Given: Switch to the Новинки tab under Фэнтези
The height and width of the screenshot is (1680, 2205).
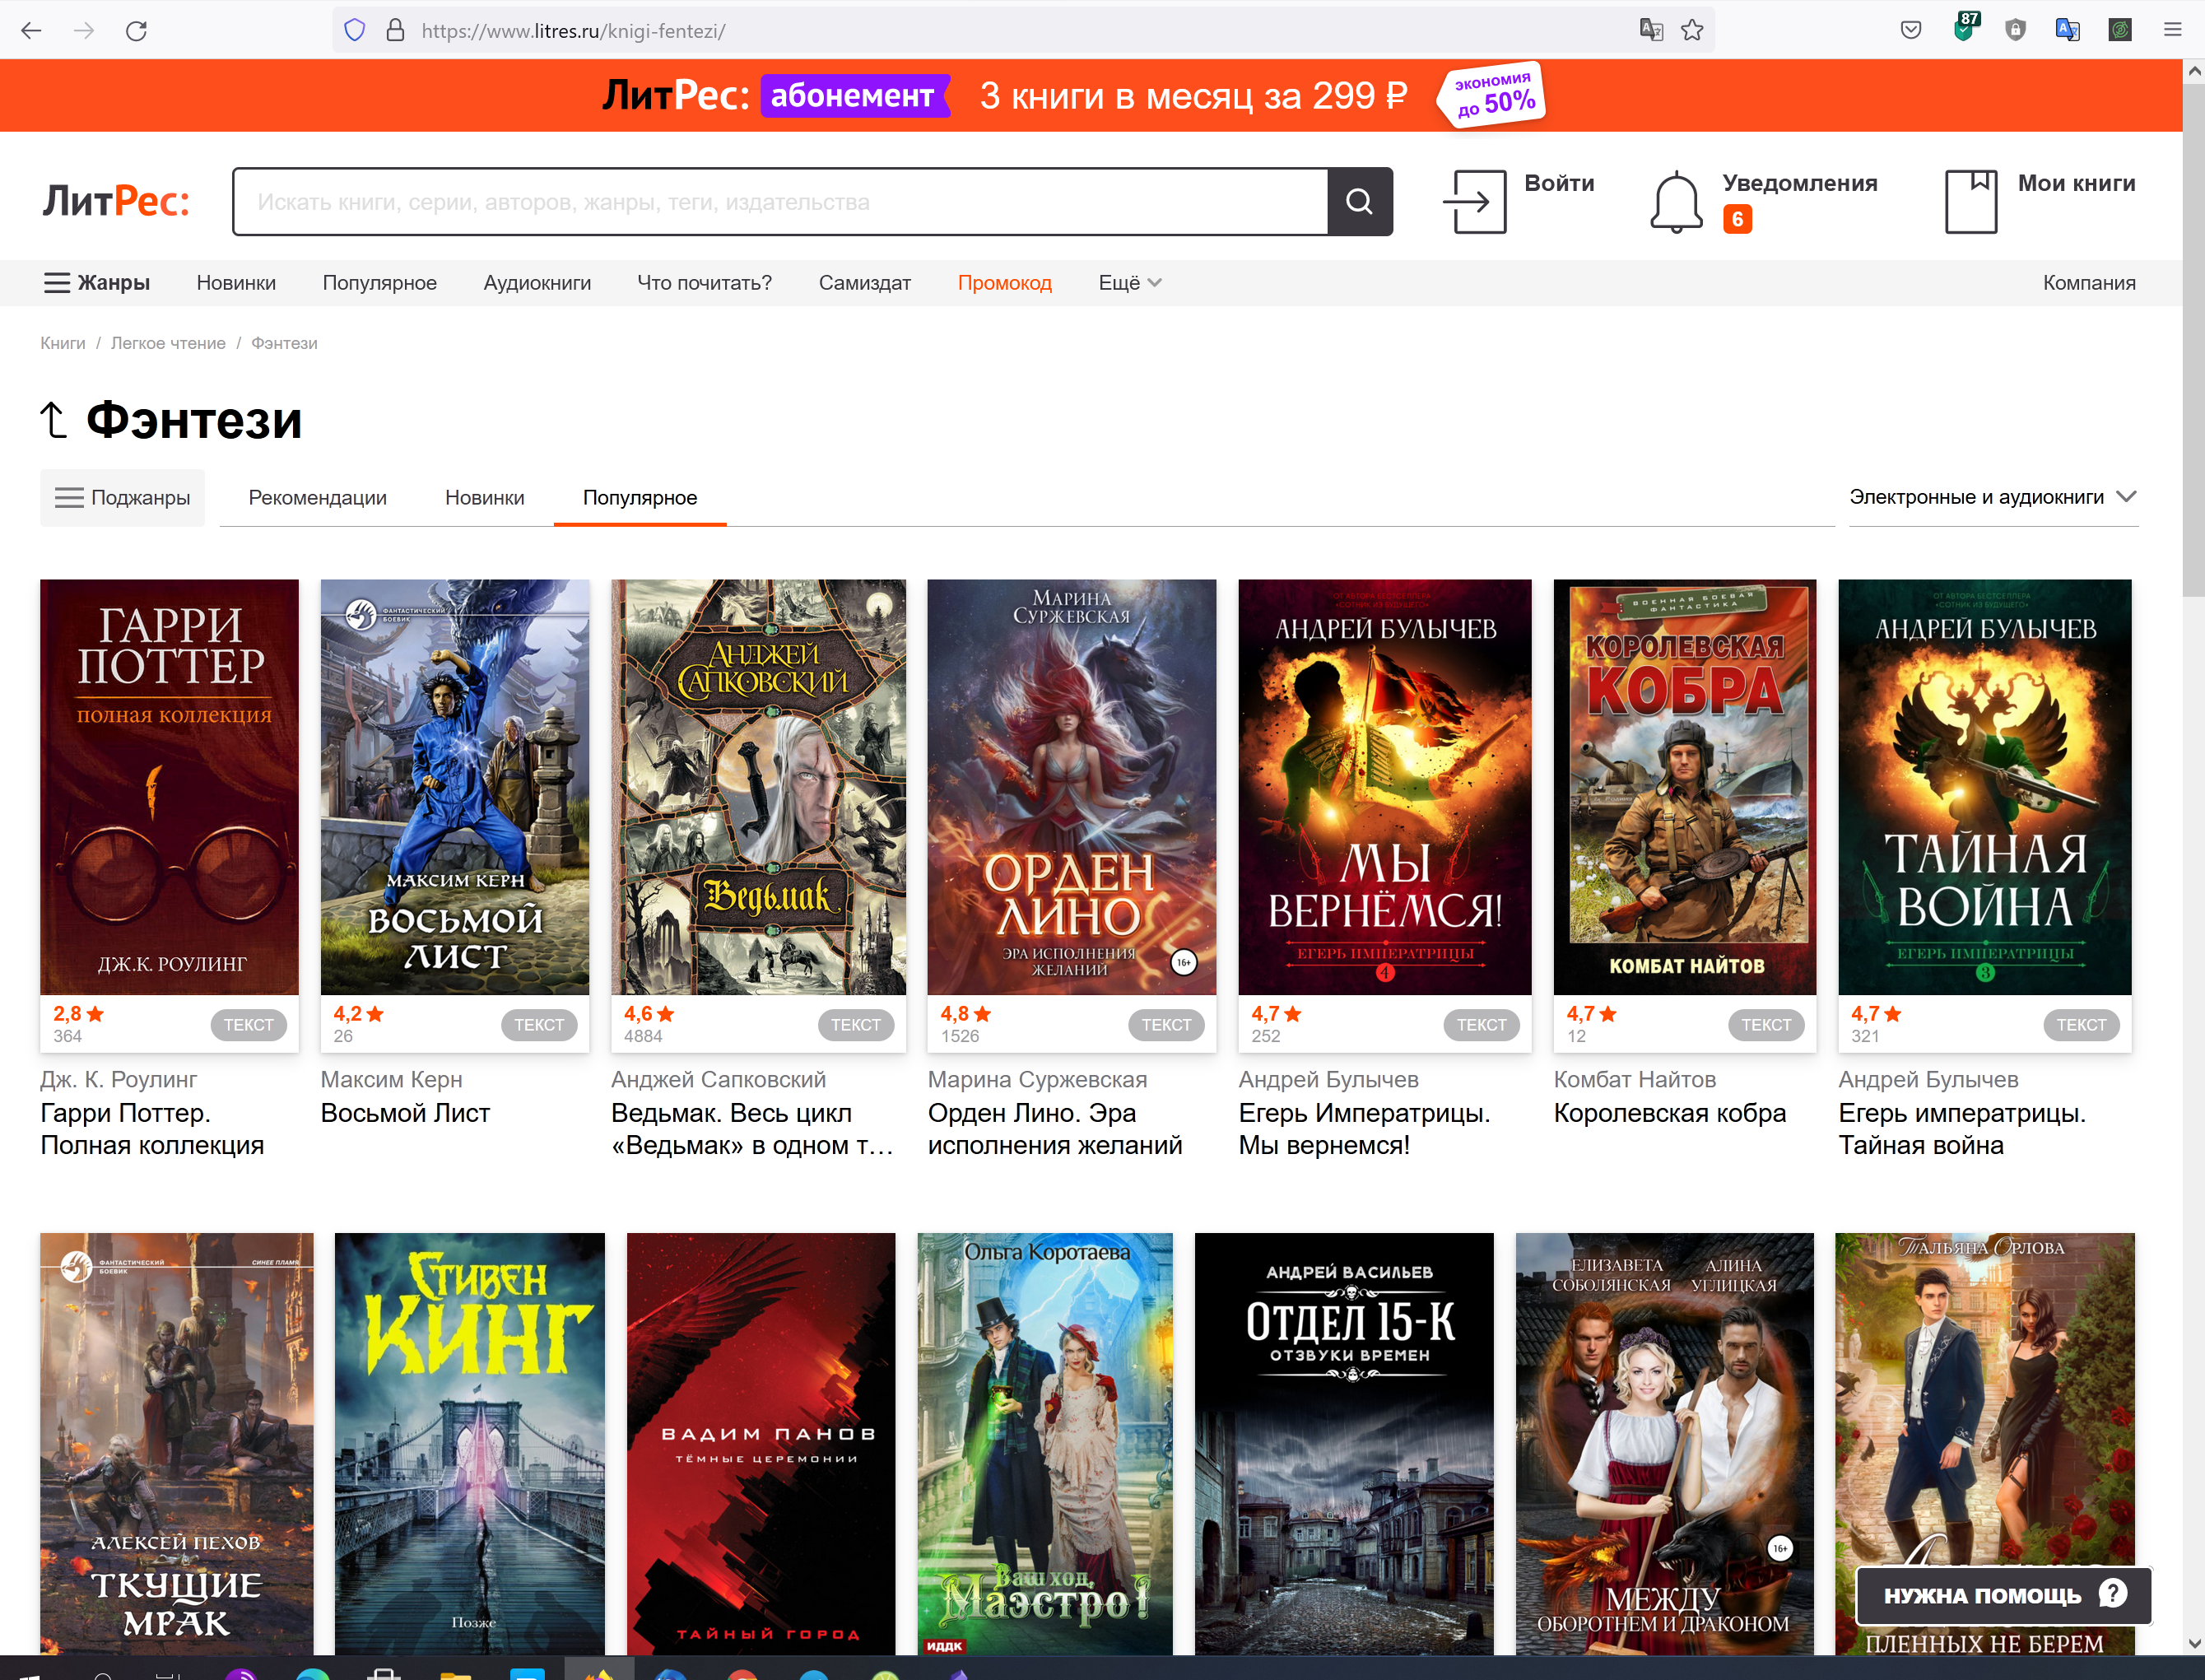Looking at the screenshot, I should [x=484, y=497].
